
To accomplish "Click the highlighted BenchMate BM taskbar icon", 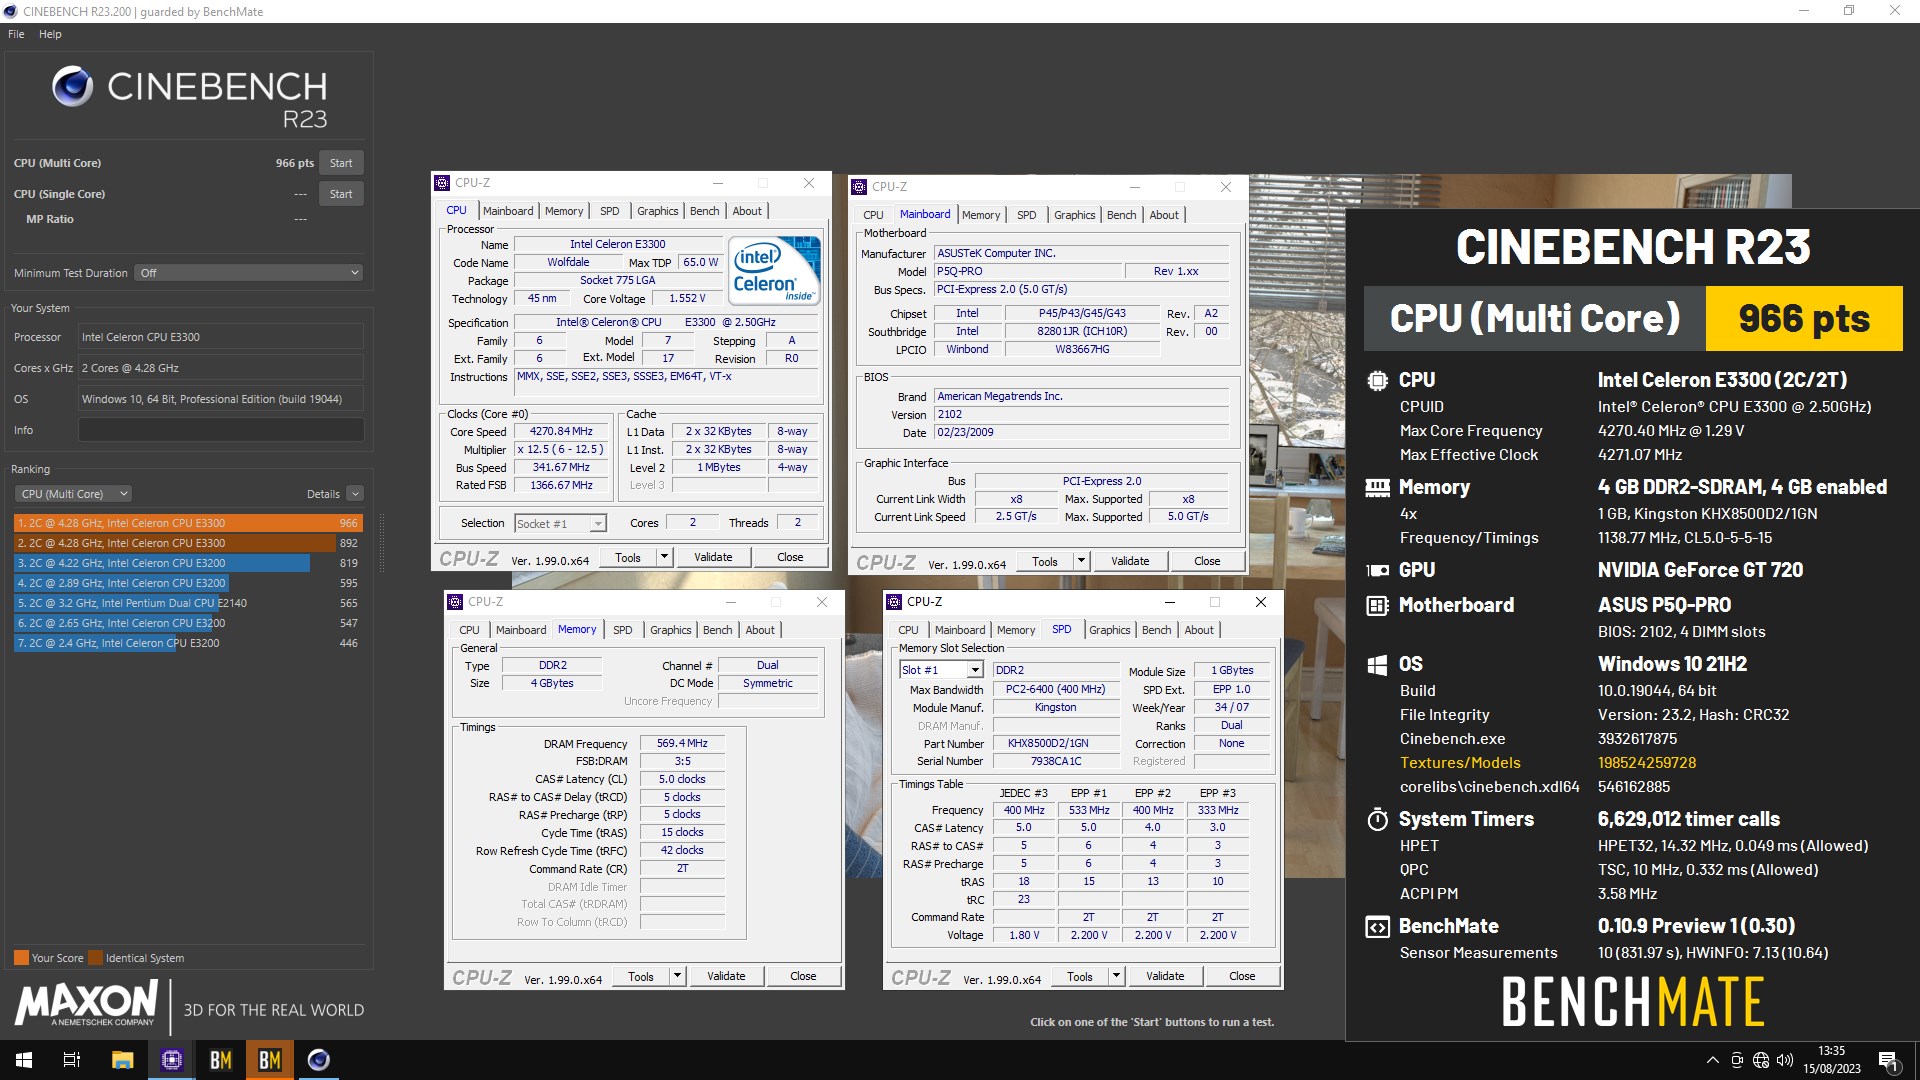I will pos(269,1060).
